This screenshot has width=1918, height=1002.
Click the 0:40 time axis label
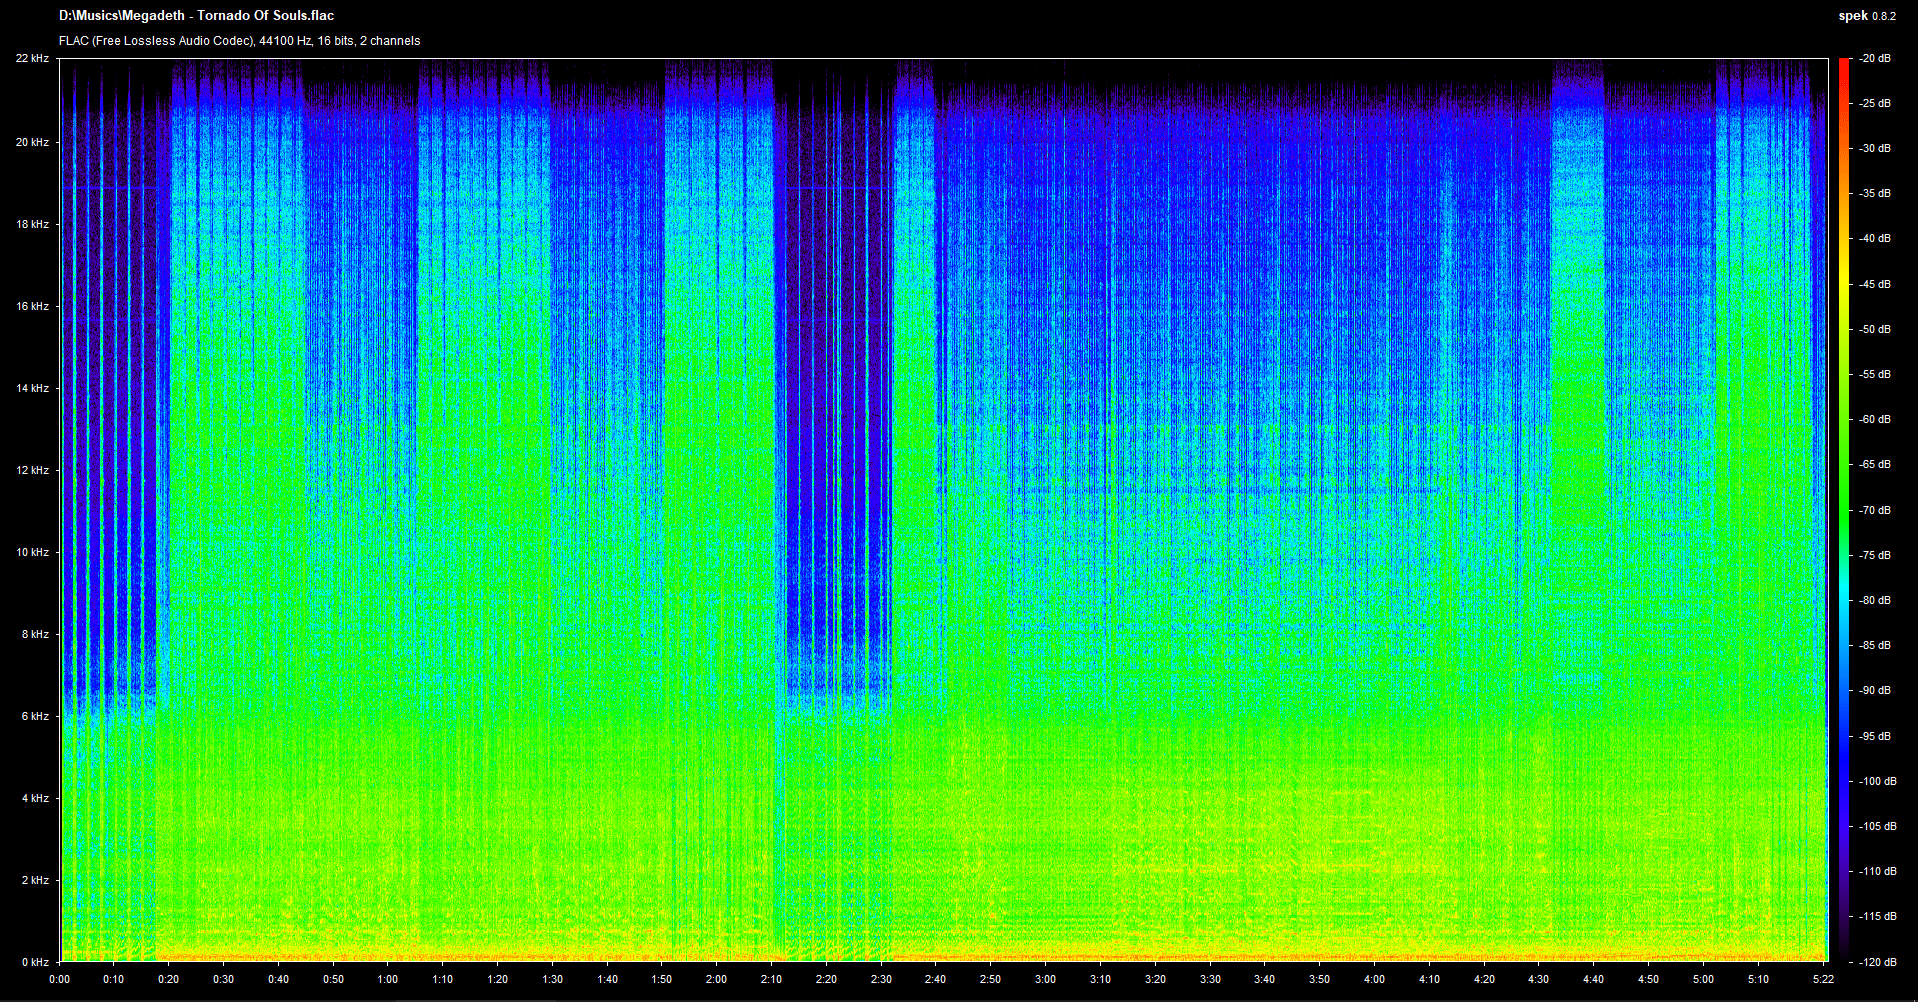coord(278,980)
